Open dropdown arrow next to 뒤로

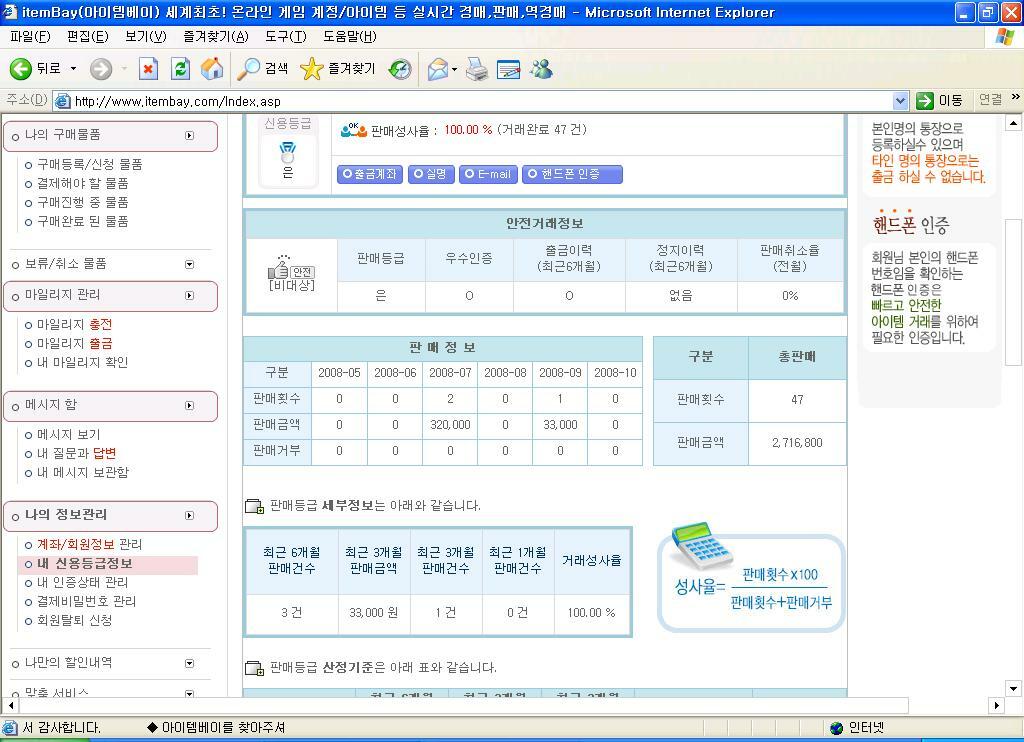click(x=73, y=69)
